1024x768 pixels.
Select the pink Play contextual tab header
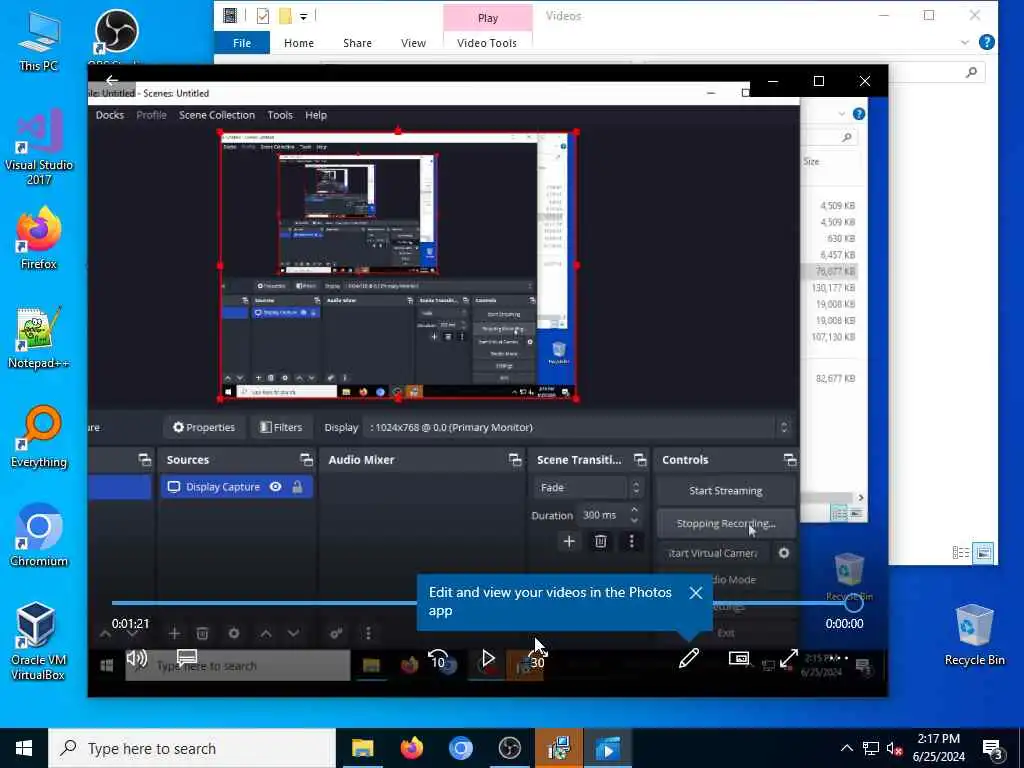[x=488, y=18]
